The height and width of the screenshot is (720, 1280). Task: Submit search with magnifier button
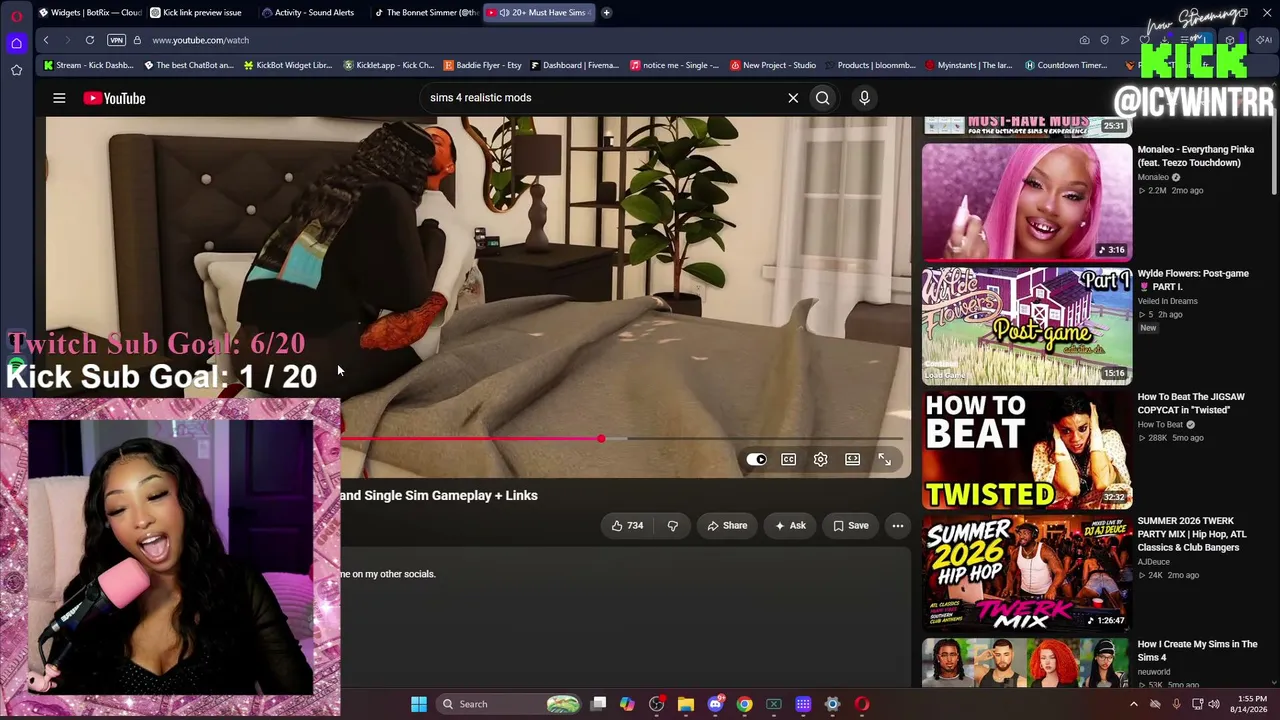coord(822,98)
